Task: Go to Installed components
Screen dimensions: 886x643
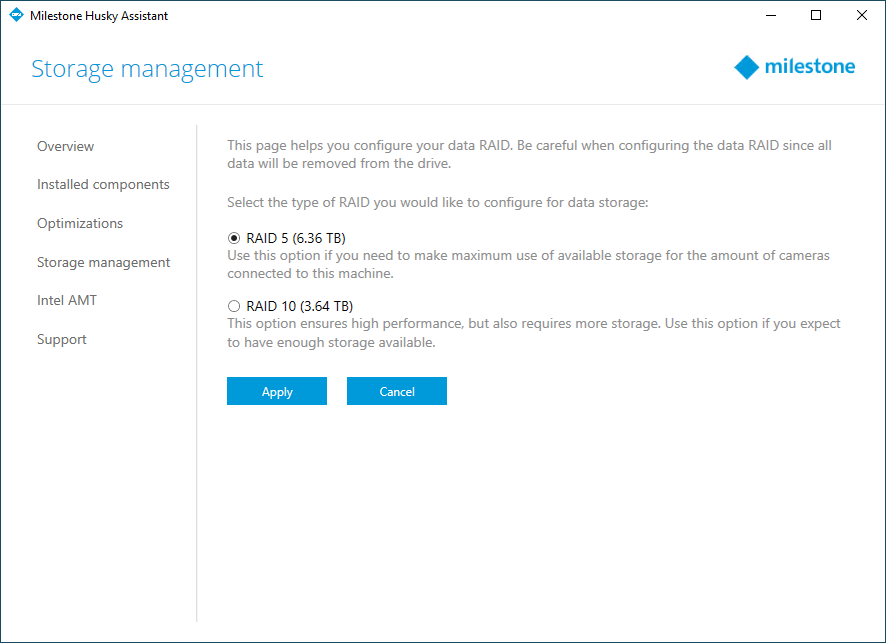Action: pos(103,185)
